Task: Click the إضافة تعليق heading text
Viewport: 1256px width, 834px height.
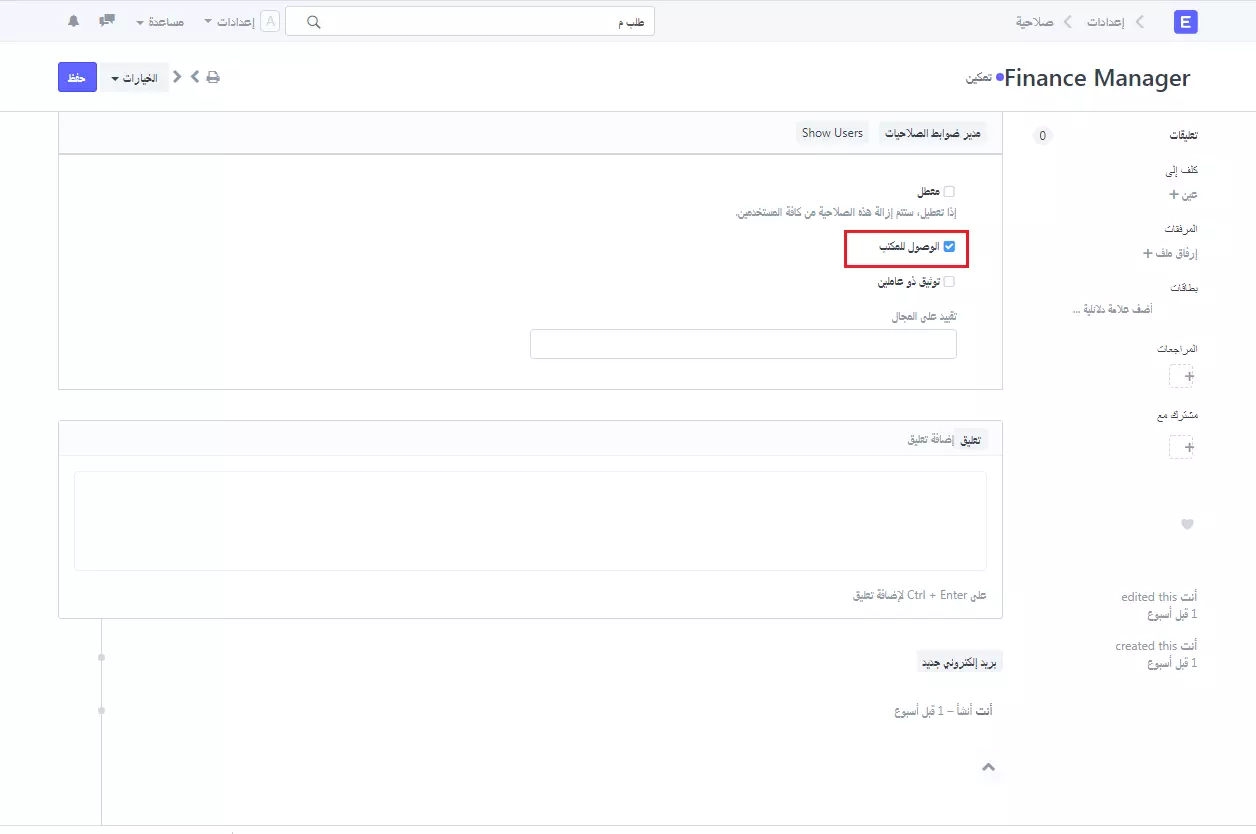Action: 930,440
